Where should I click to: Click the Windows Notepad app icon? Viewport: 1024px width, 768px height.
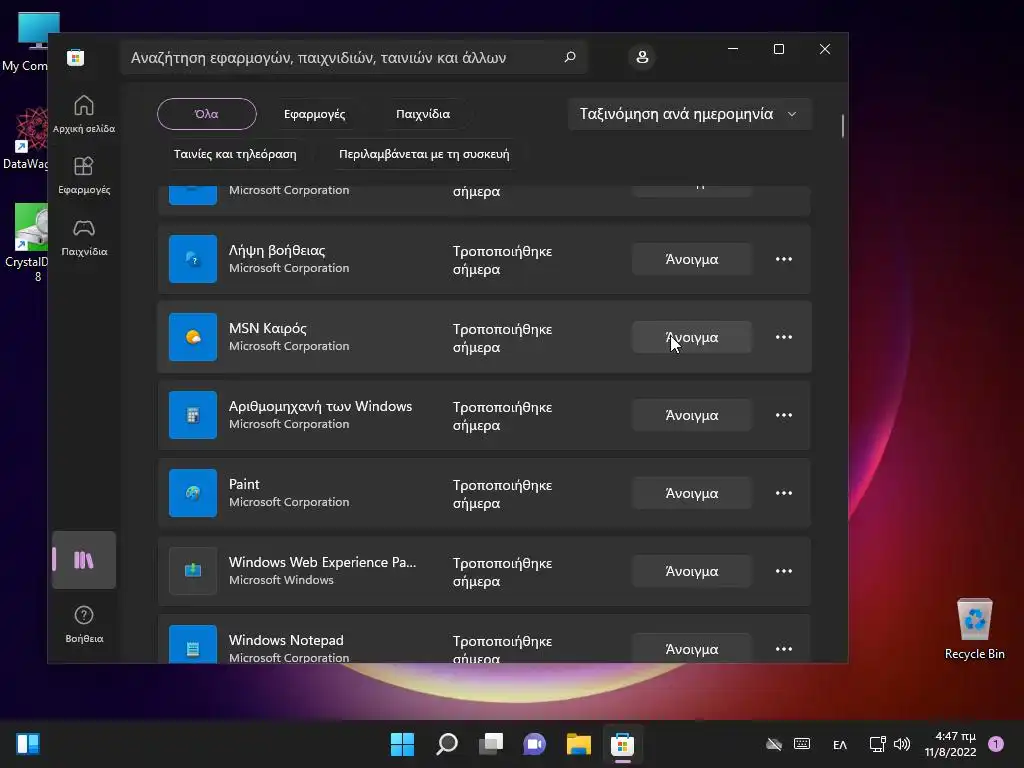coord(193,644)
